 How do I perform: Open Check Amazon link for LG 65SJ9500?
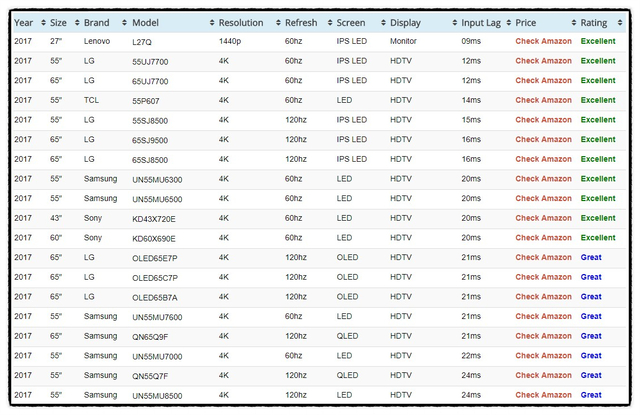(543, 140)
